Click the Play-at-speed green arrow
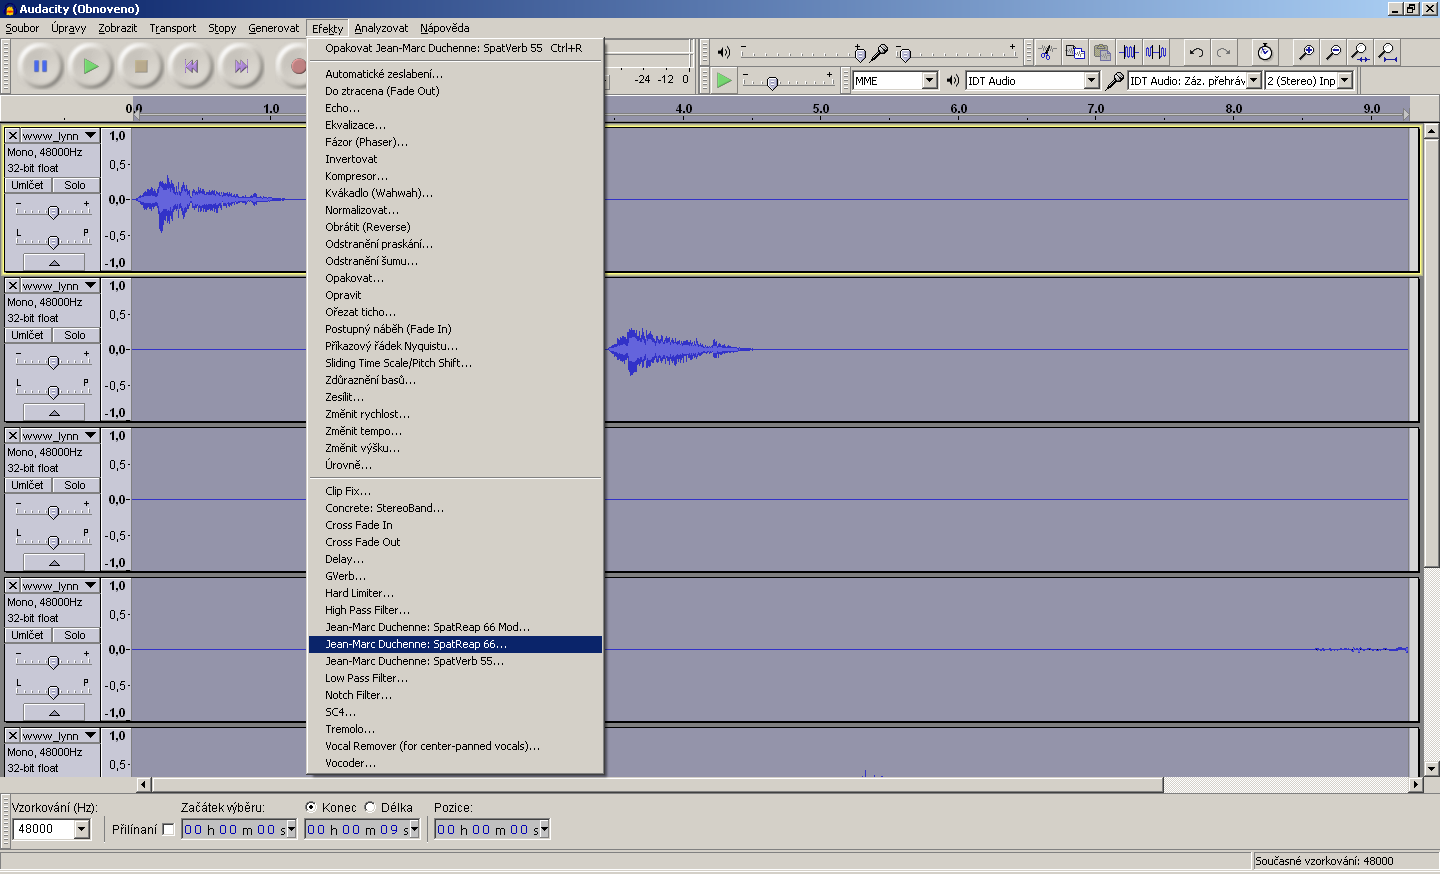Viewport: 1440px width, 874px height. point(724,80)
